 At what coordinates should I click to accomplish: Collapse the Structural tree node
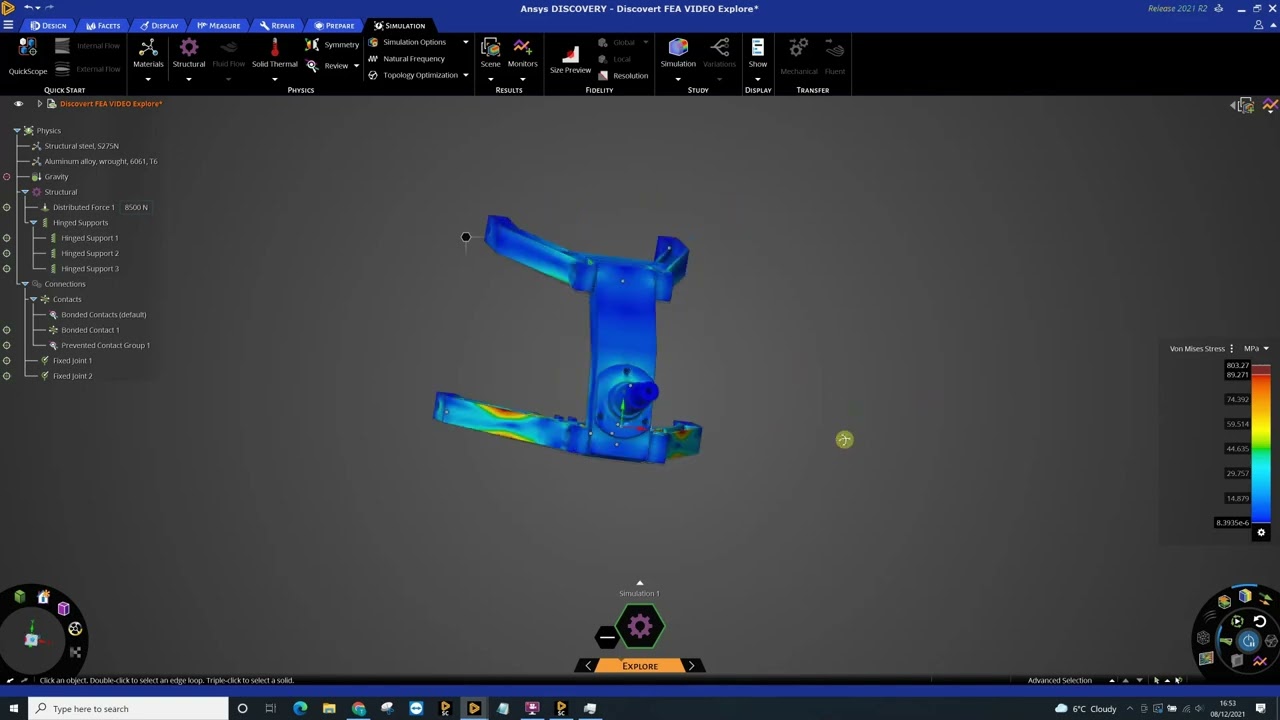point(25,192)
